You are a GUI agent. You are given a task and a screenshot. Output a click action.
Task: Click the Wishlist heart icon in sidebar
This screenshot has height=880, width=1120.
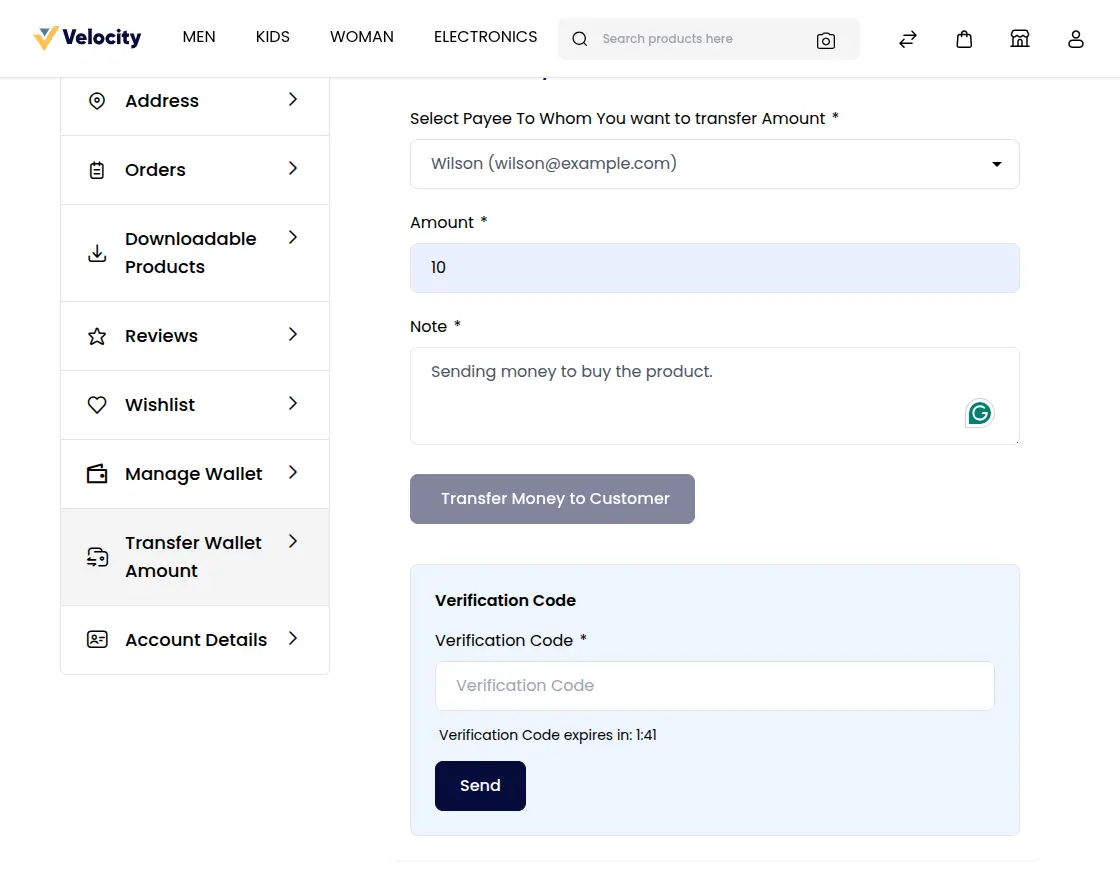[x=97, y=405]
